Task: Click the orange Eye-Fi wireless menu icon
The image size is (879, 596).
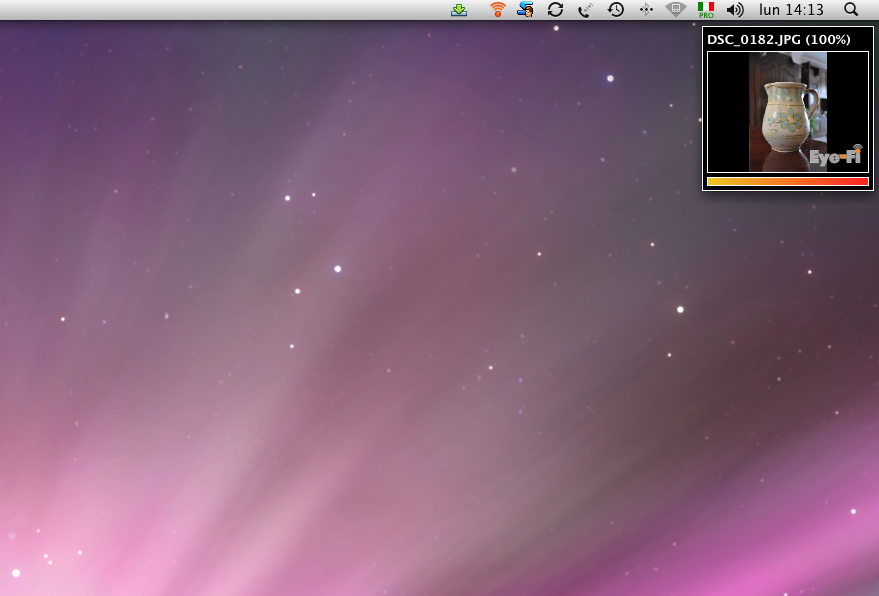Action: (497, 10)
